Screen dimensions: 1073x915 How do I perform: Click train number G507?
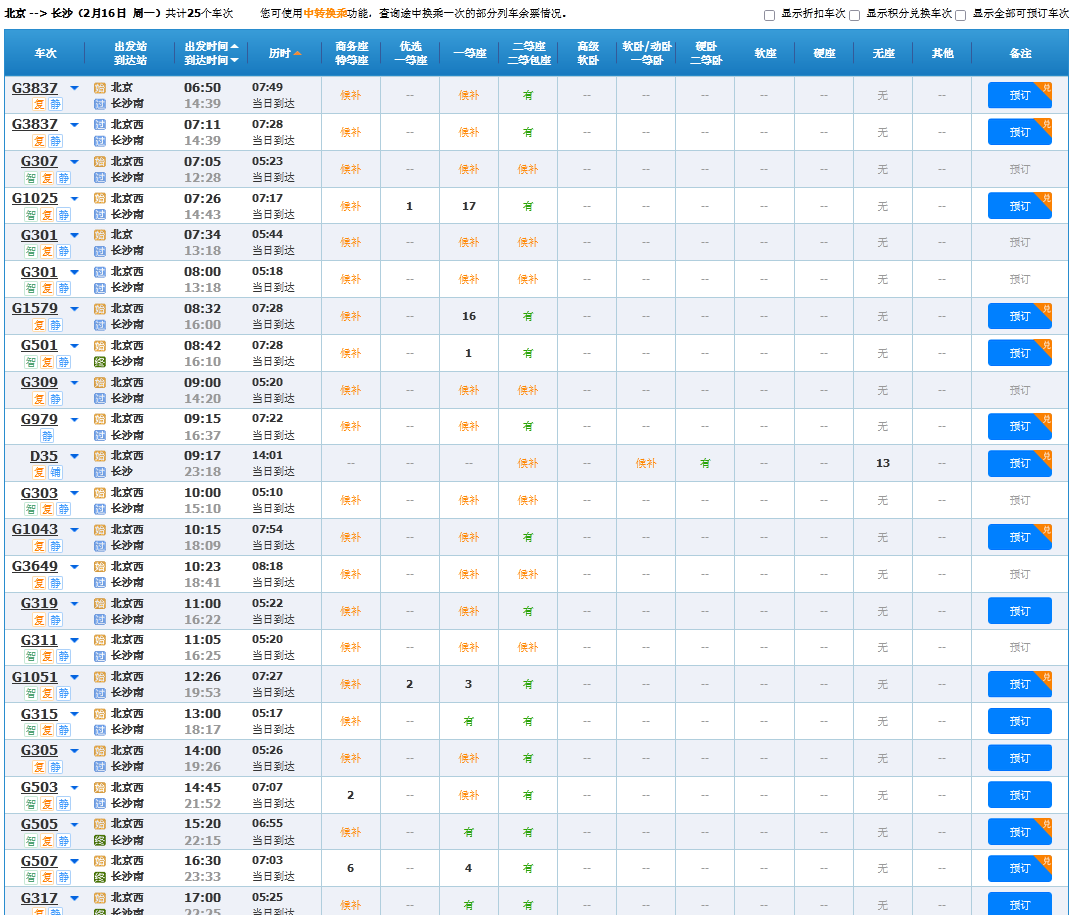click(39, 861)
